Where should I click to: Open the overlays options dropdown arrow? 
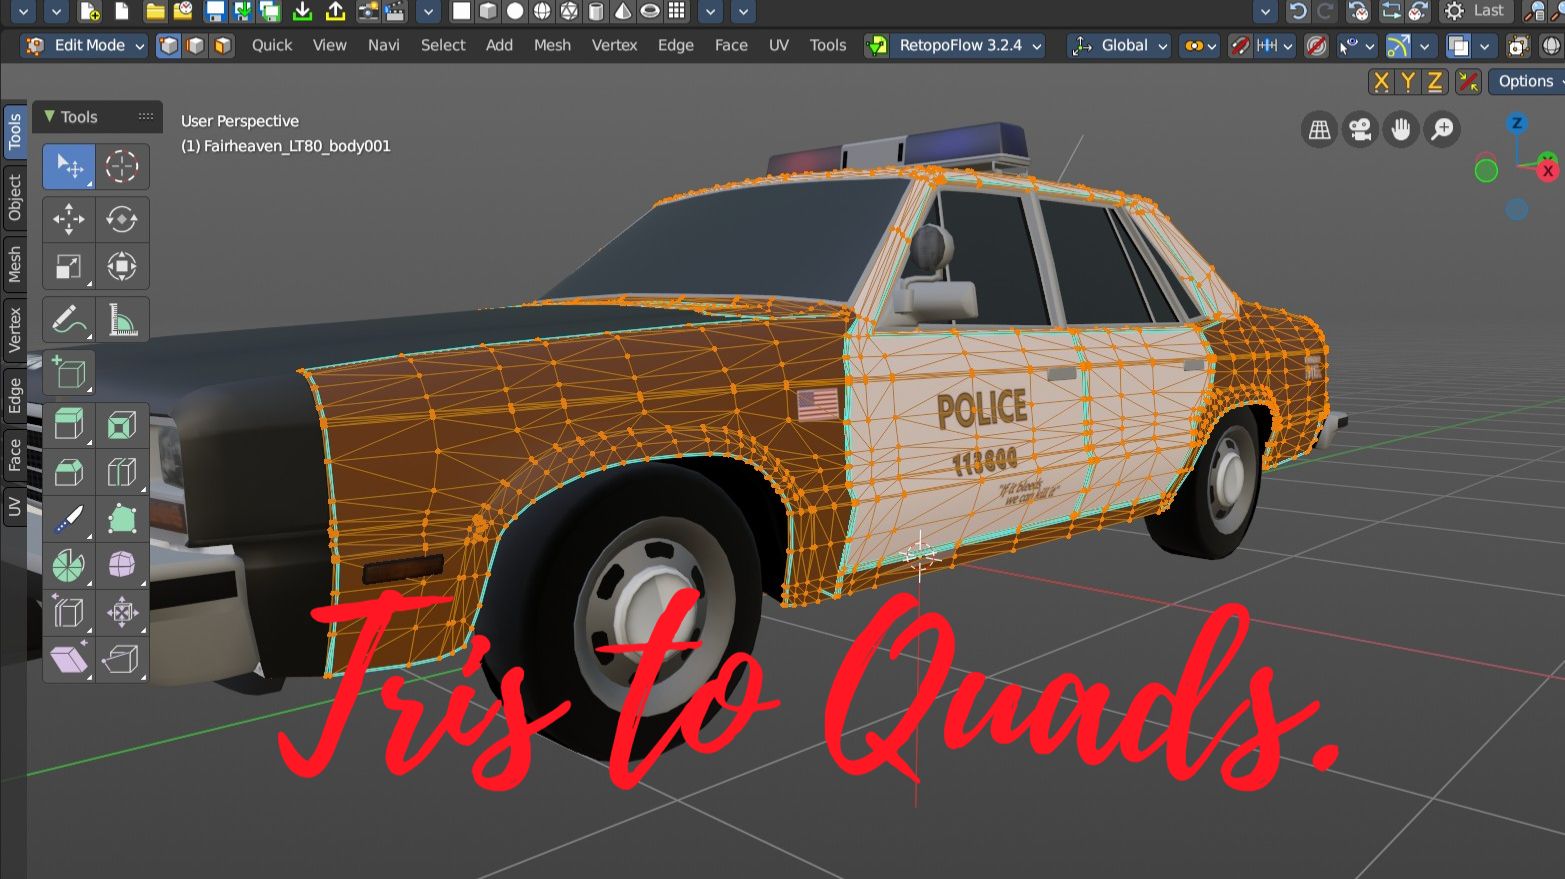click(x=1485, y=46)
